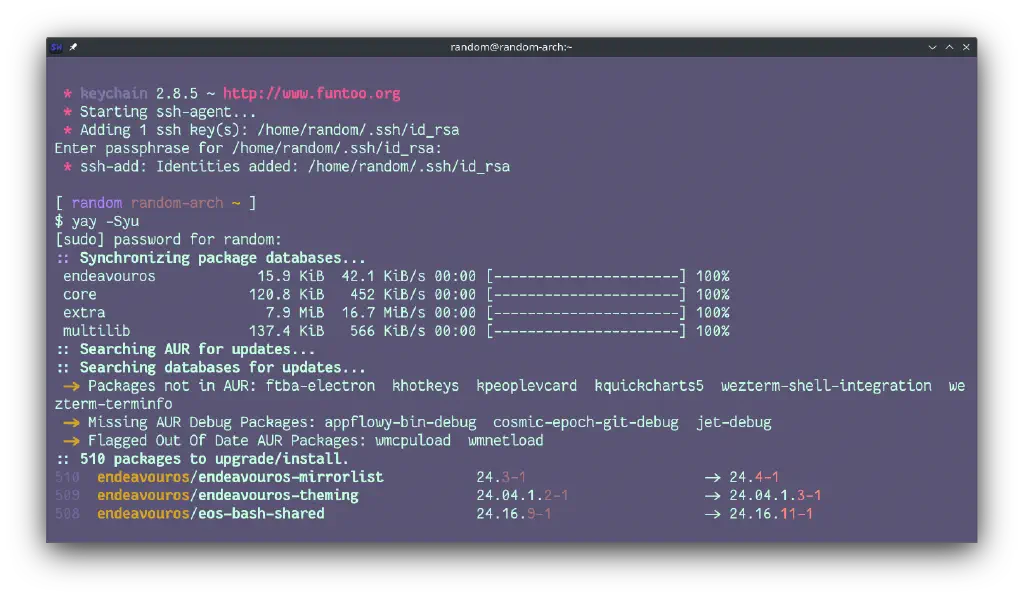Open the http://www.funtoo.org link

click(x=312, y=93)
